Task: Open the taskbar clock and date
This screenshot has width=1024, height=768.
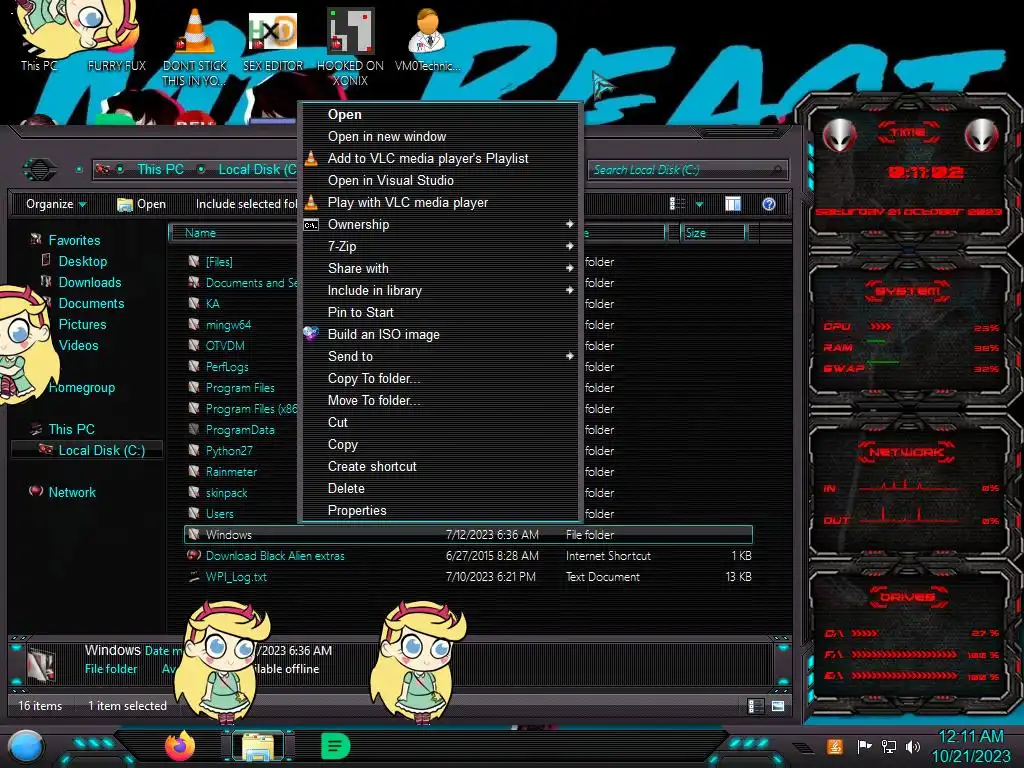Action: pyautogui.click(x=971, y=746)
